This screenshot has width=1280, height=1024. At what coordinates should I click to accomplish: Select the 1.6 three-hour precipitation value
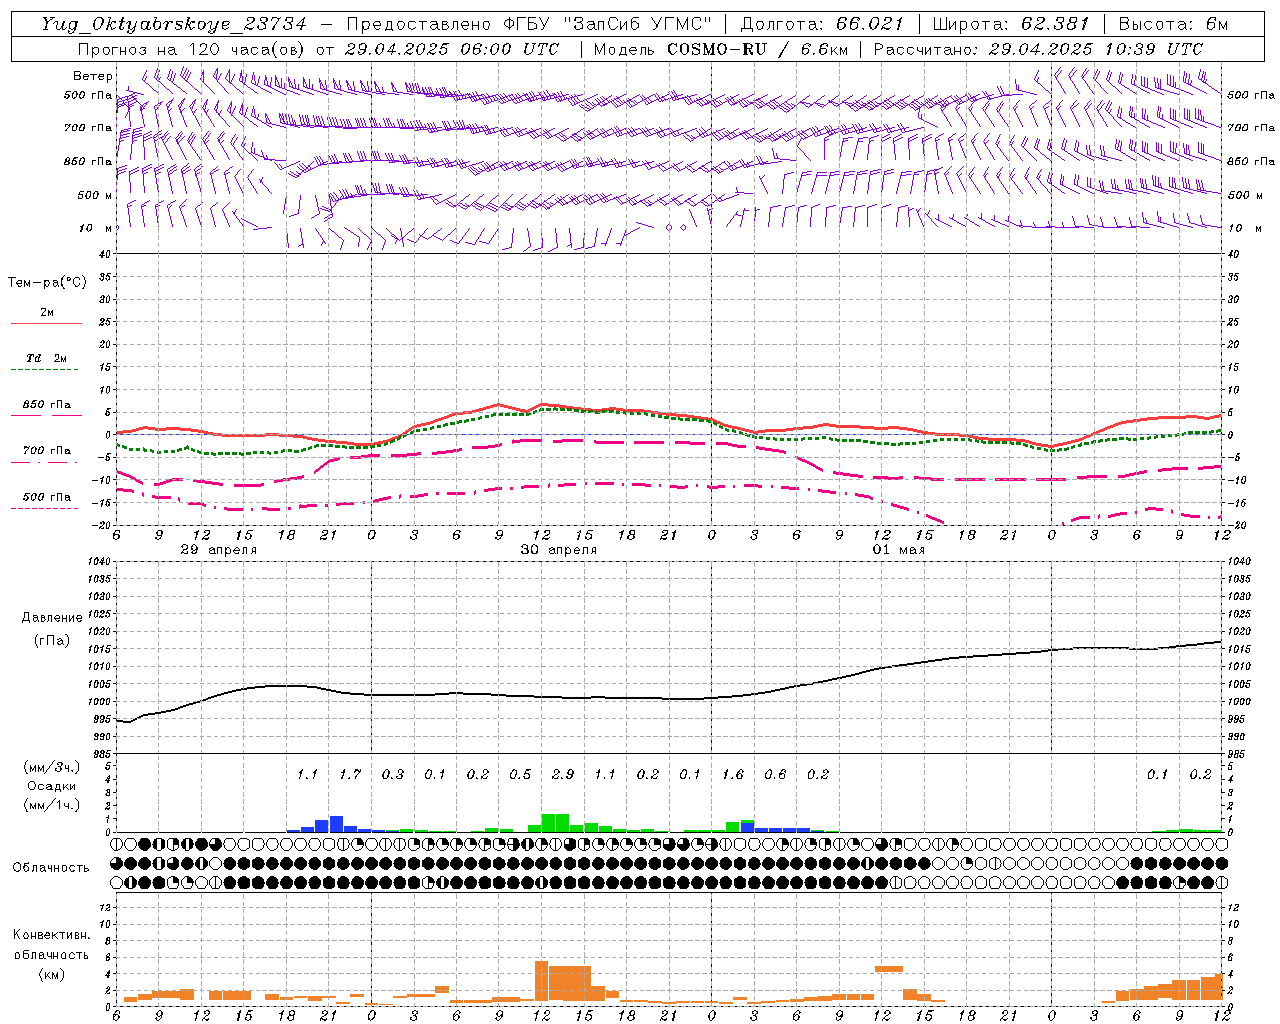733,775
